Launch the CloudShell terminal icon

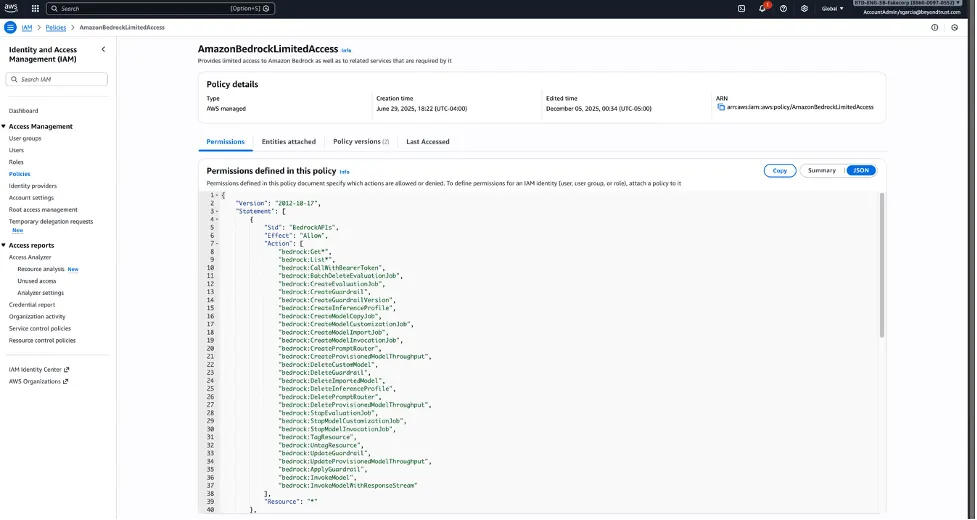pos(741,9)
